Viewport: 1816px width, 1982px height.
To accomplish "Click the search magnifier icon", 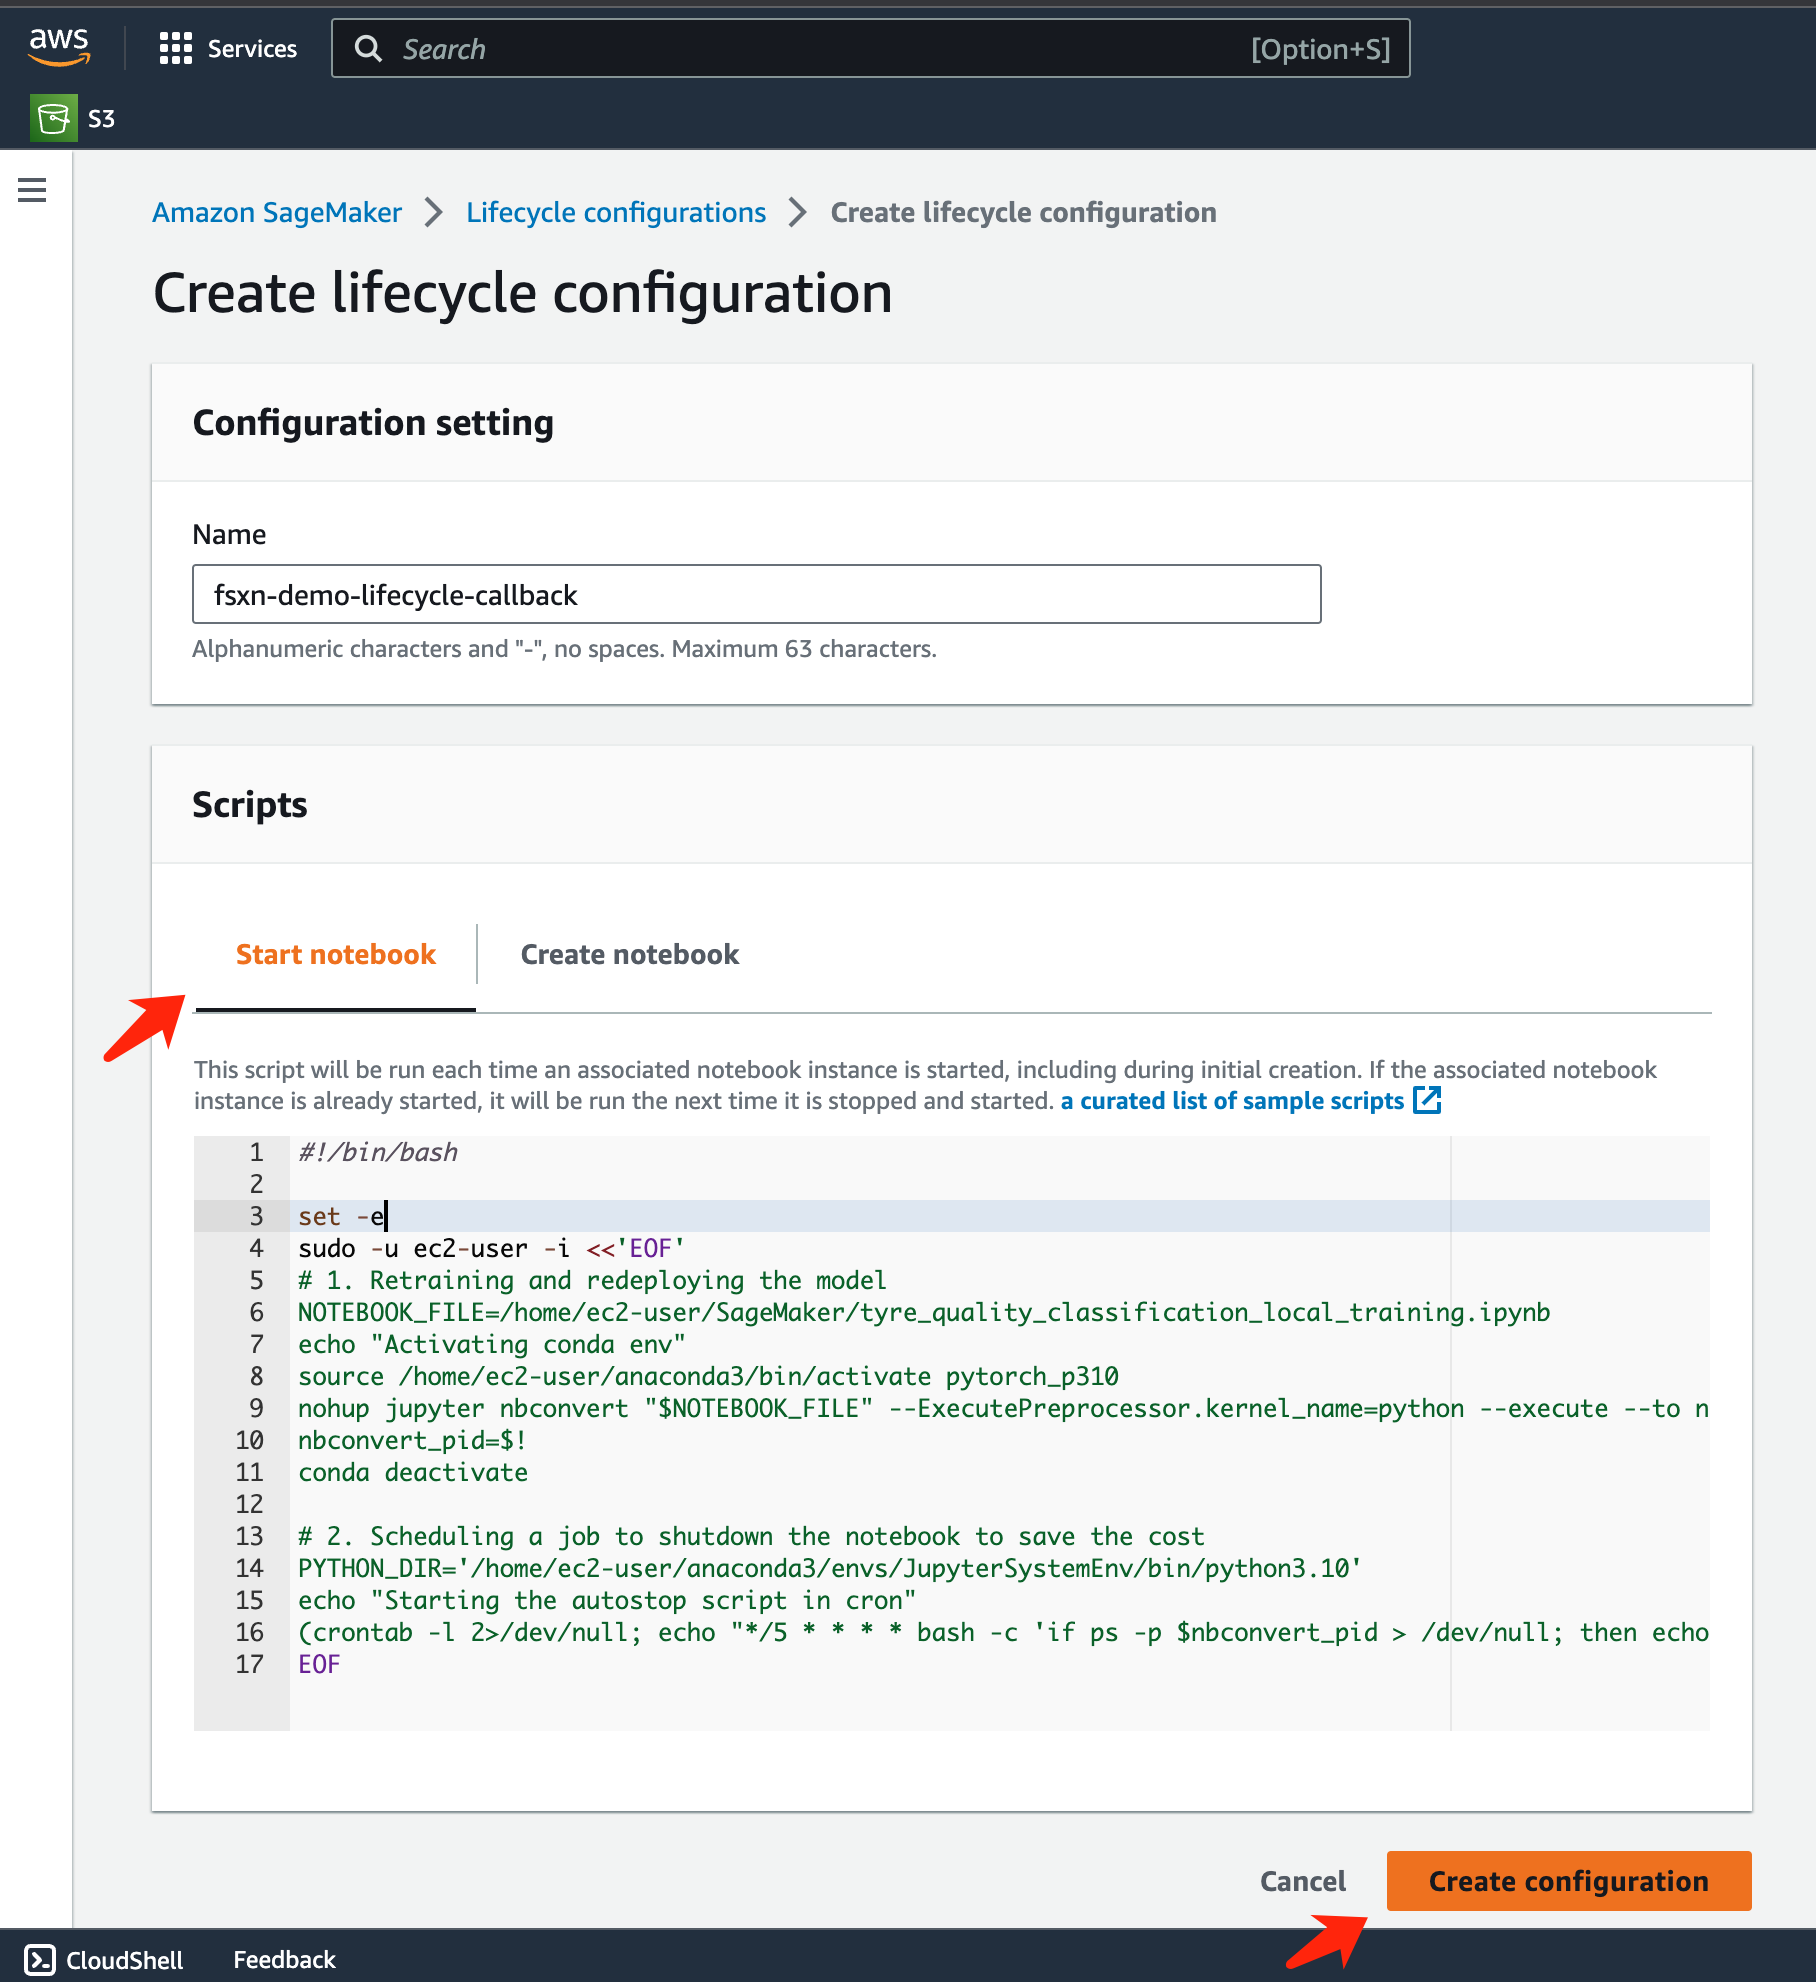I will tap(368, 48).
